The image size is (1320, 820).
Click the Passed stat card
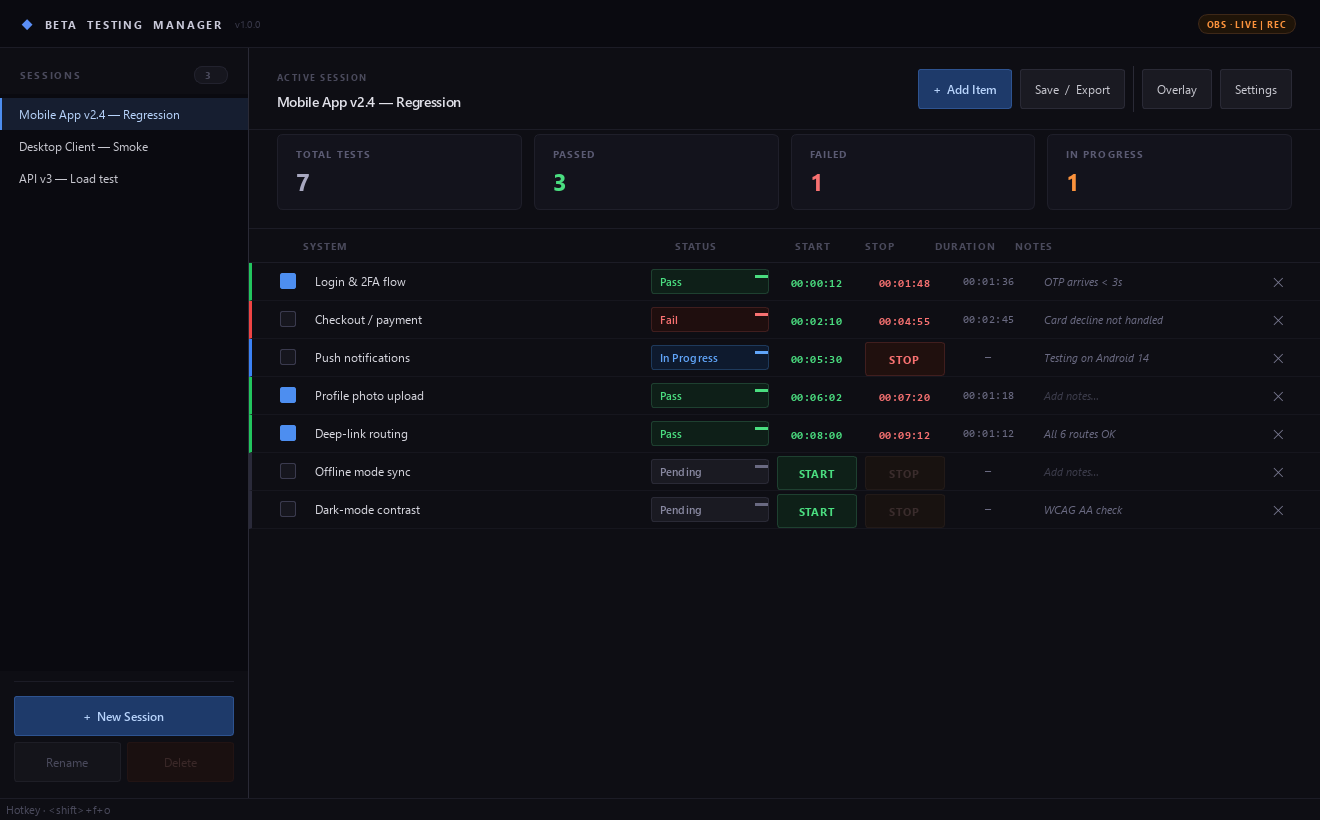(656, 172)
